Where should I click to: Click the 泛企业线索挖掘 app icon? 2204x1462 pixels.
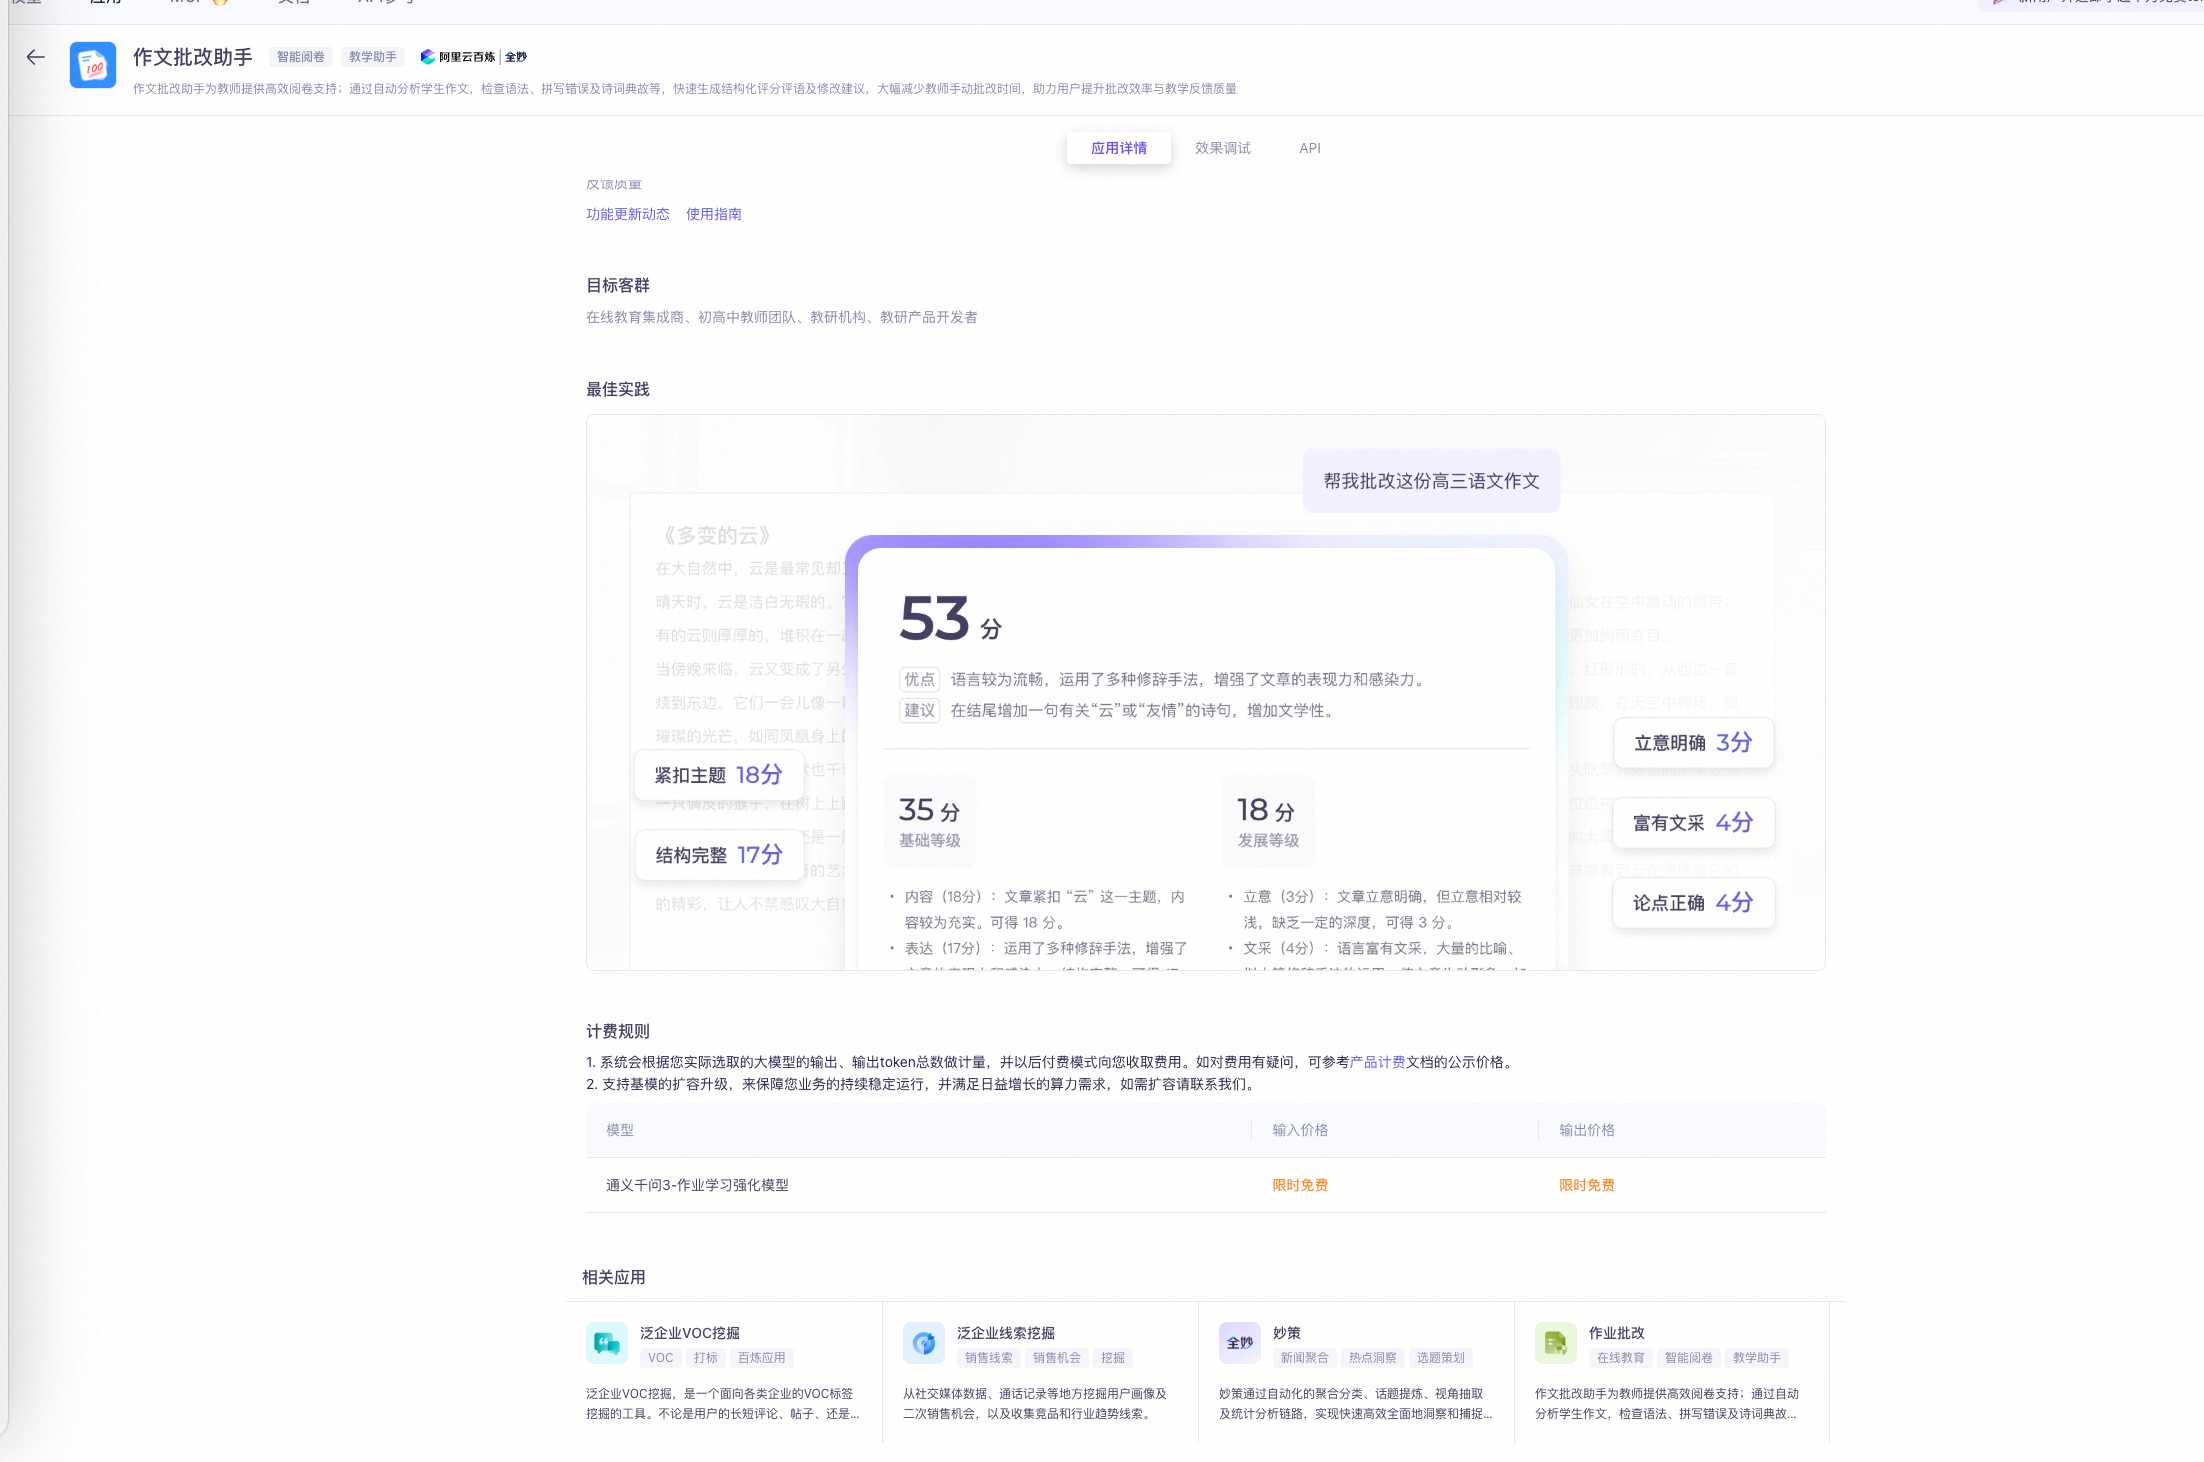coord(923,1343)
